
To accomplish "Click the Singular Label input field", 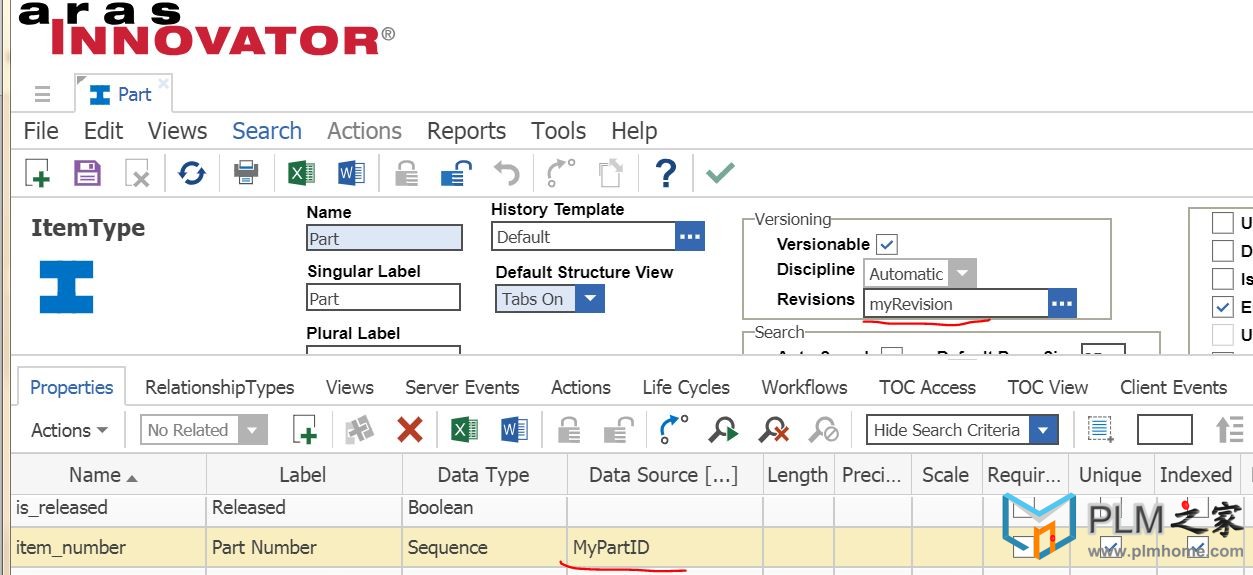I will tap(383, 298).
